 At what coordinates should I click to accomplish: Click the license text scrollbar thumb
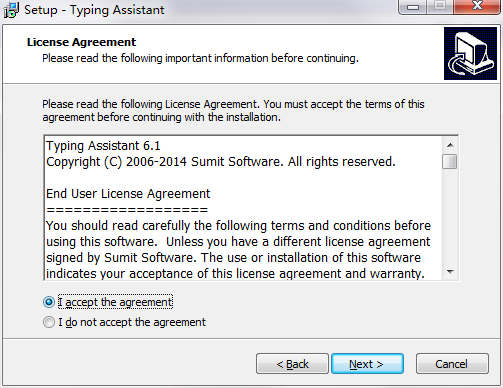450,162
